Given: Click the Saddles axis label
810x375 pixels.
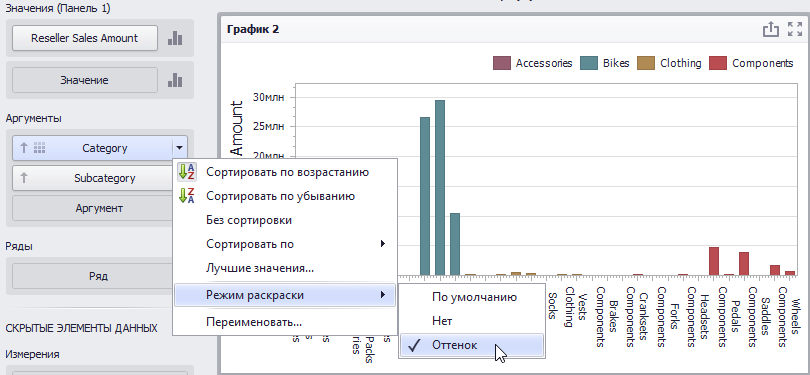Looking at the screenshot, I should [x=766, y=316].
